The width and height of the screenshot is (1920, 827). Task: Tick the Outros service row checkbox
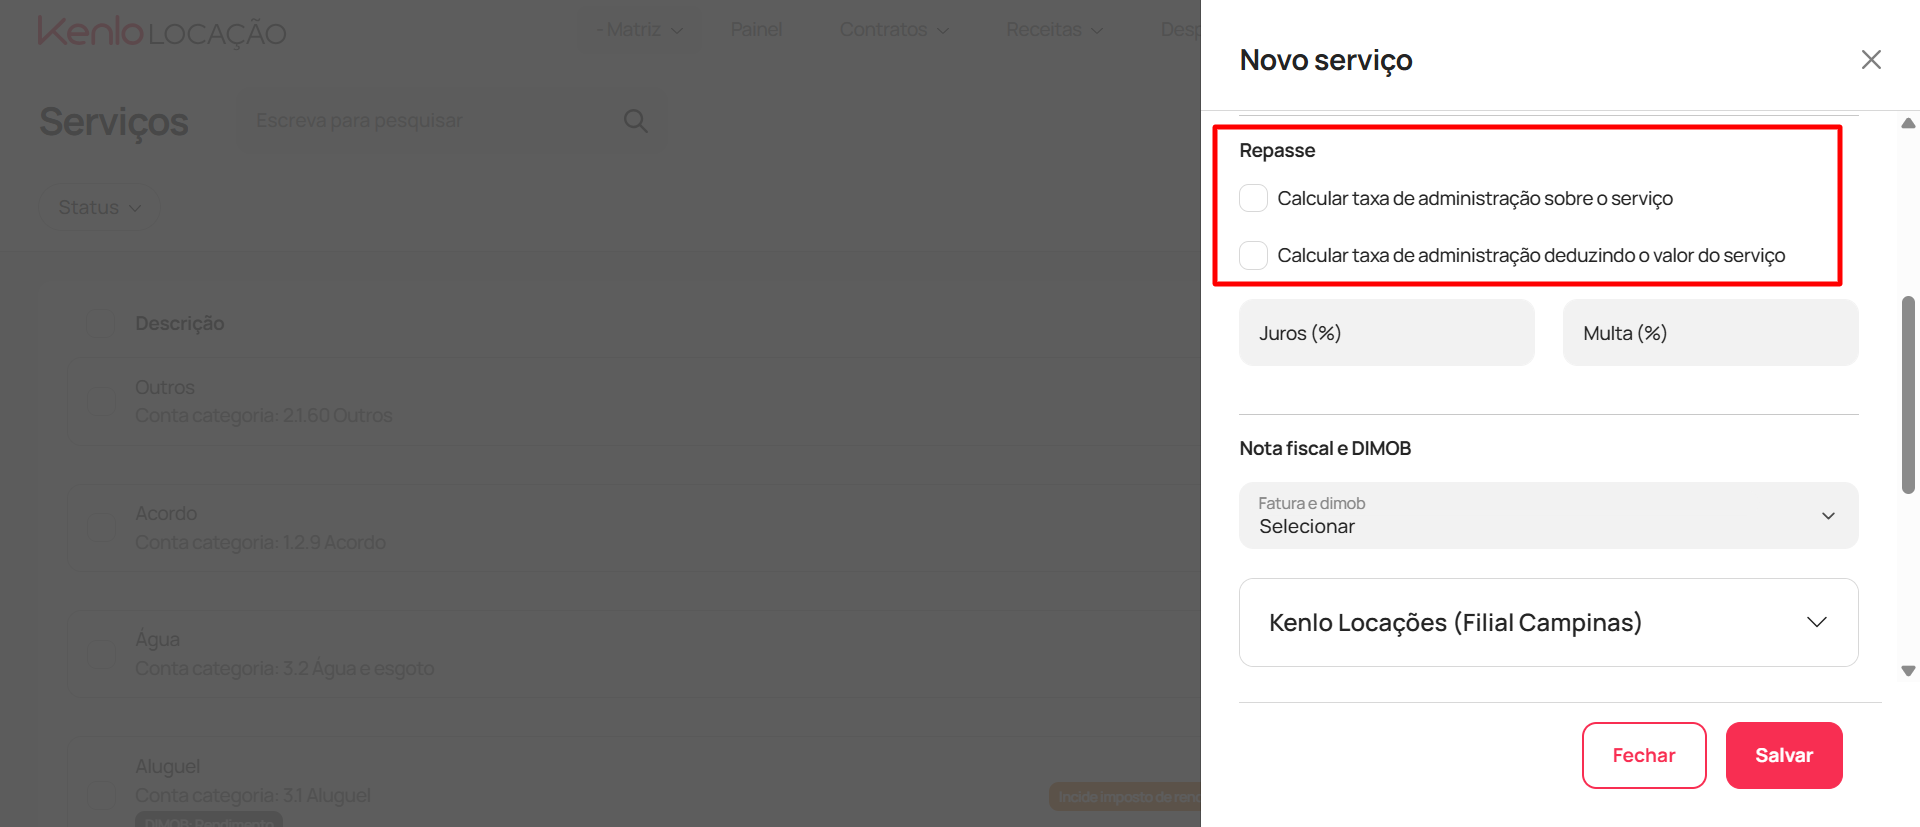coord(101,401)
